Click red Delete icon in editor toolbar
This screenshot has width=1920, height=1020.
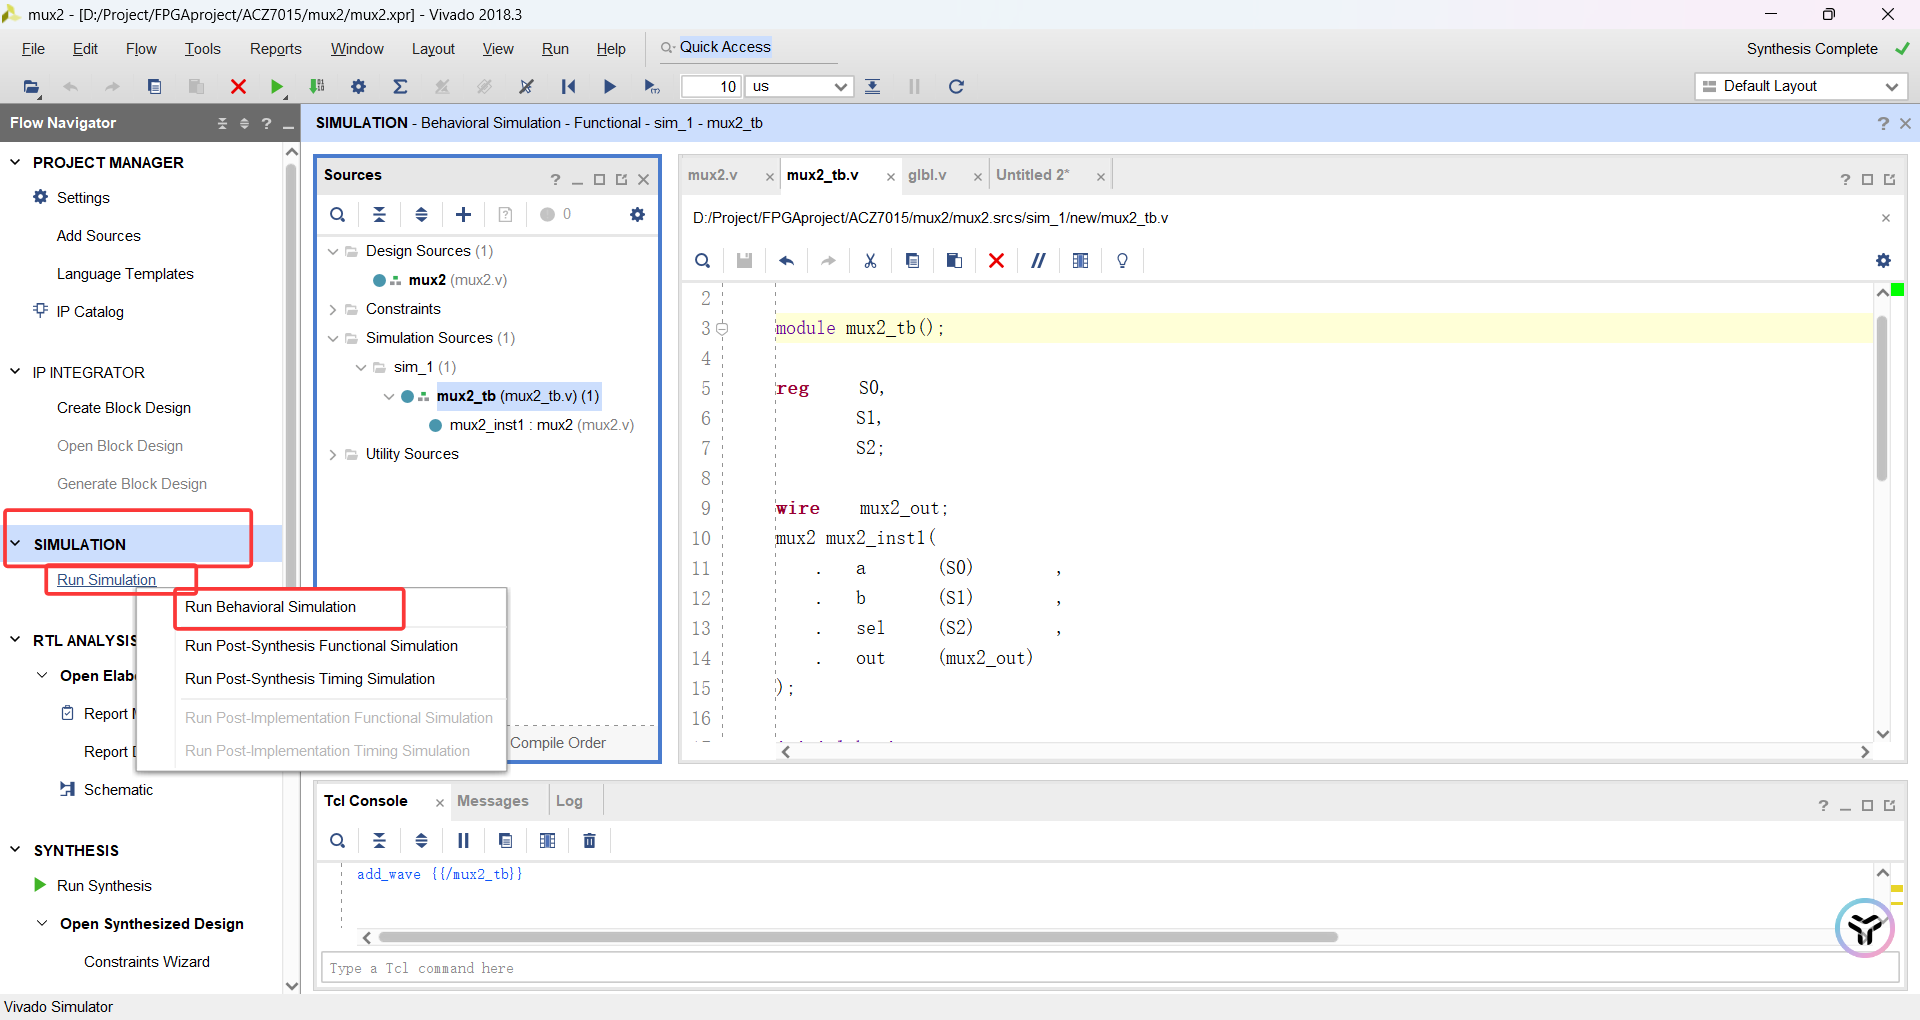tap(996, 261)
